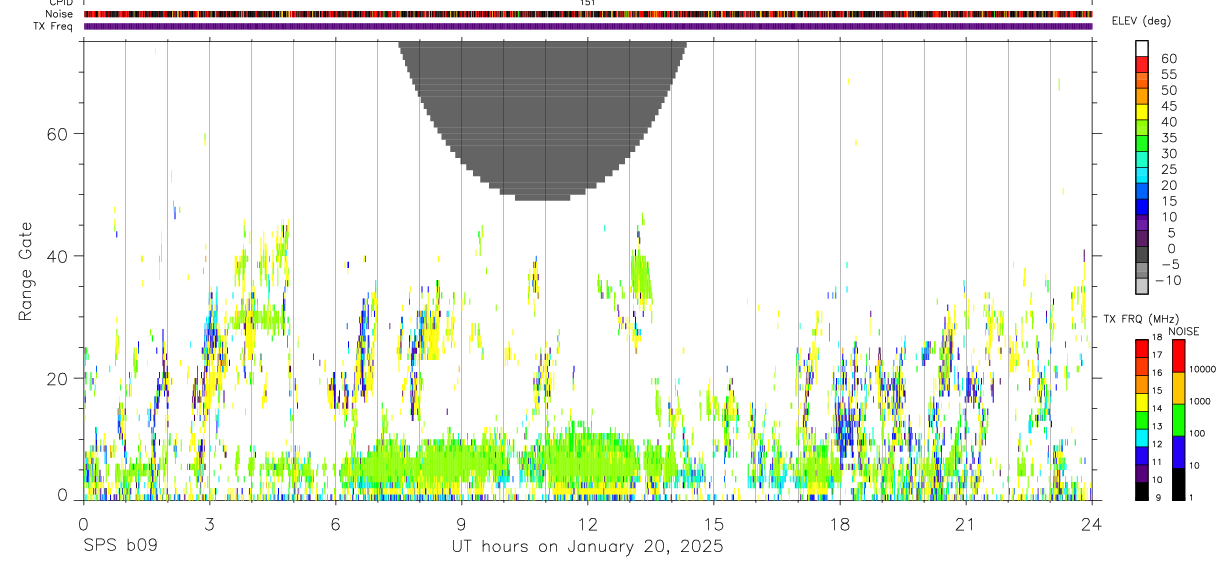Click the '60' tick on the Range Gate axis

coord(59,134)
